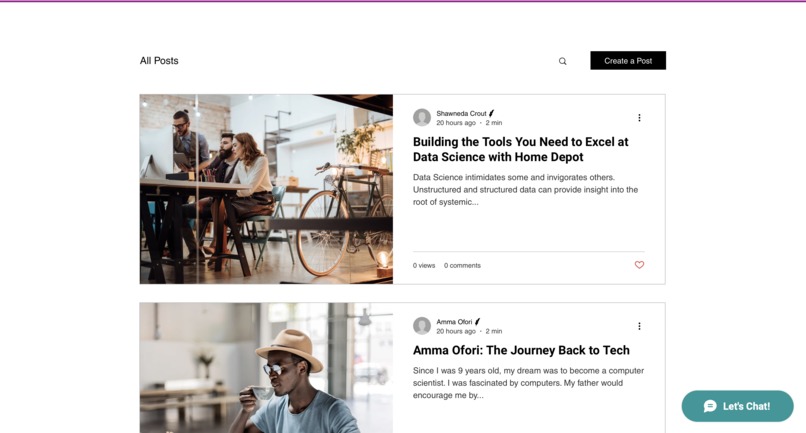Screen dimensions: 806x433
Task: Click the writer quill badge beside Shawneda Crout
Action: [491, 113]
